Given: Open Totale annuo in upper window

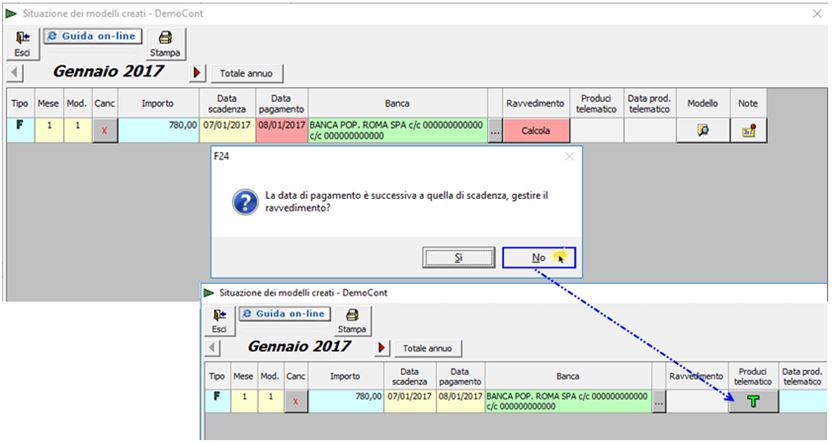Looking at the screenshot, I should [x=246, y=73].
